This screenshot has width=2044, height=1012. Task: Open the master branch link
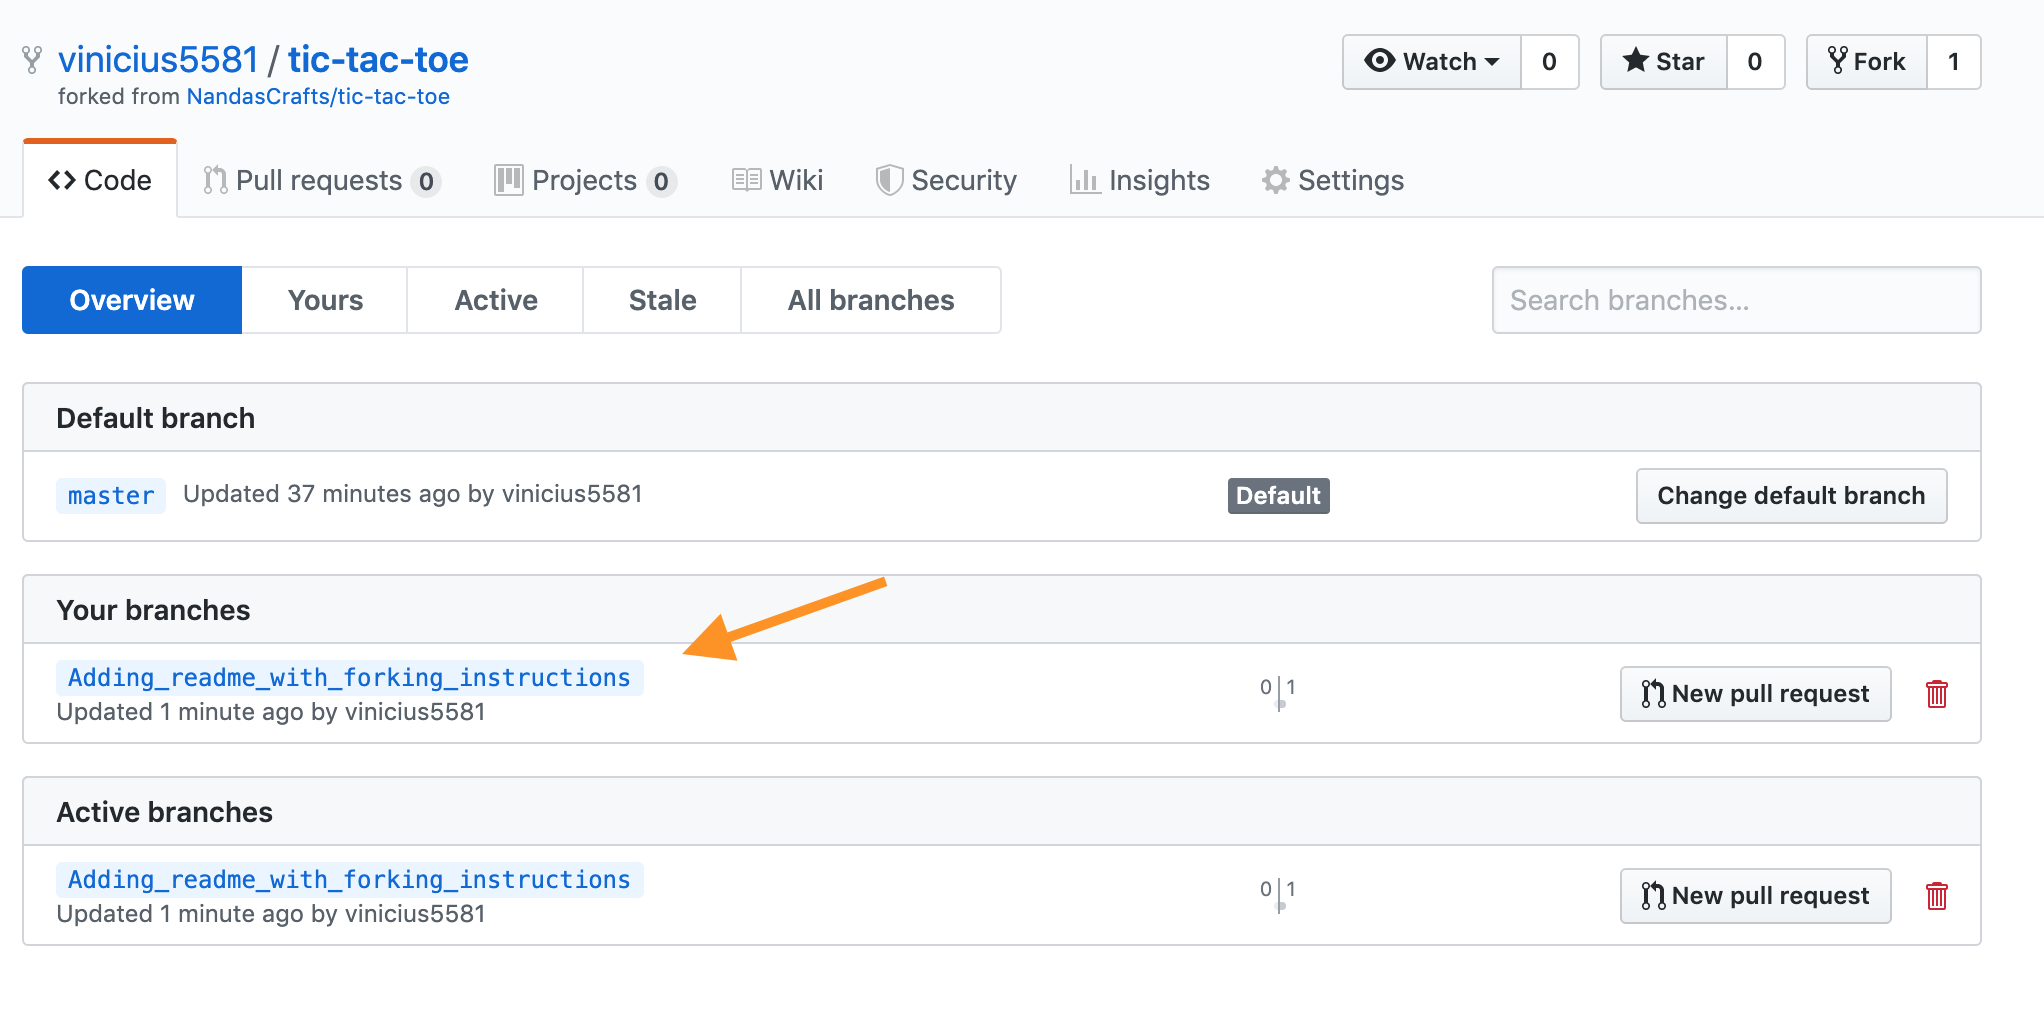pyautogui.click(x=111, y=495)
